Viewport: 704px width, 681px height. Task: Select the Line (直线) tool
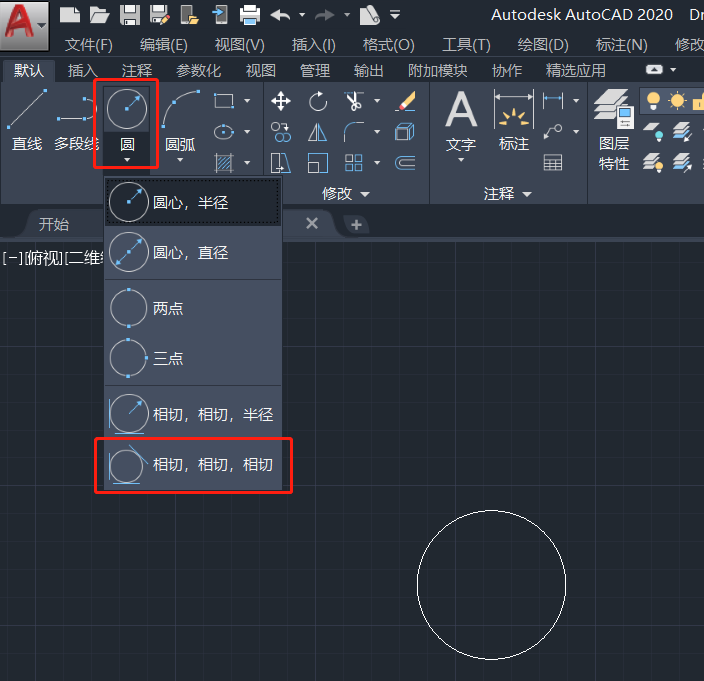tap(26, 120)
